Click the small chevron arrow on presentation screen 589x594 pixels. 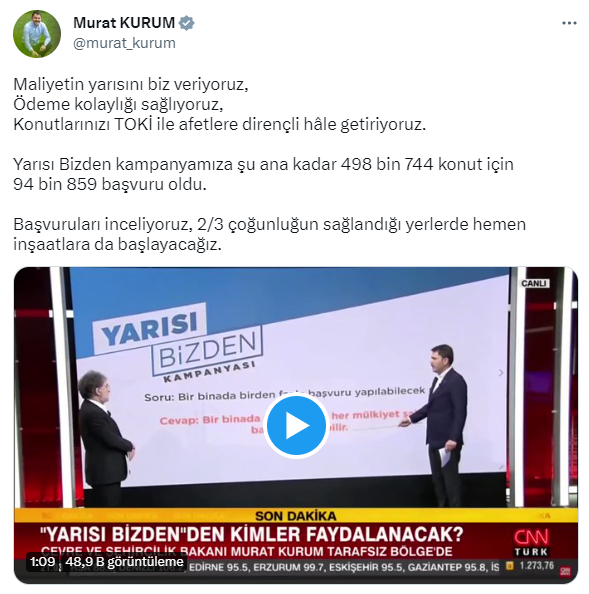501,373
